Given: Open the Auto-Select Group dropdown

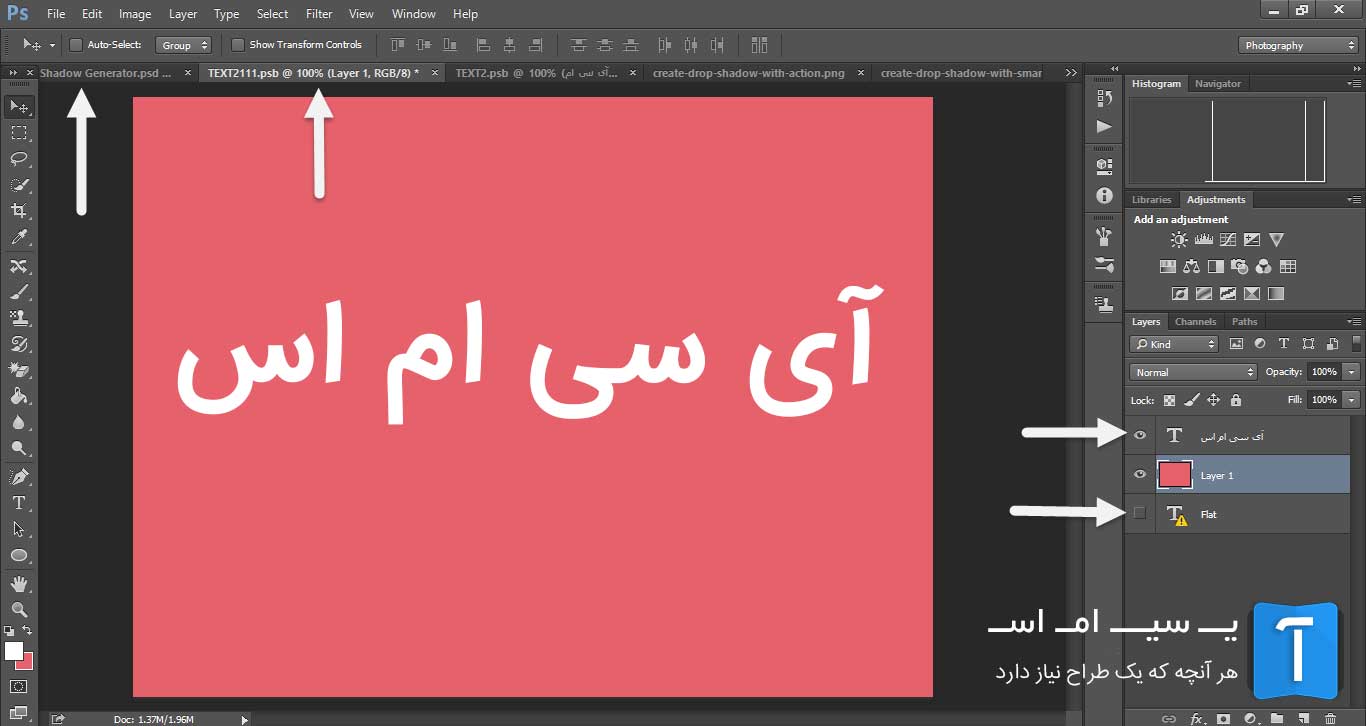Looking at the screenshot, I should pos(183,45).
